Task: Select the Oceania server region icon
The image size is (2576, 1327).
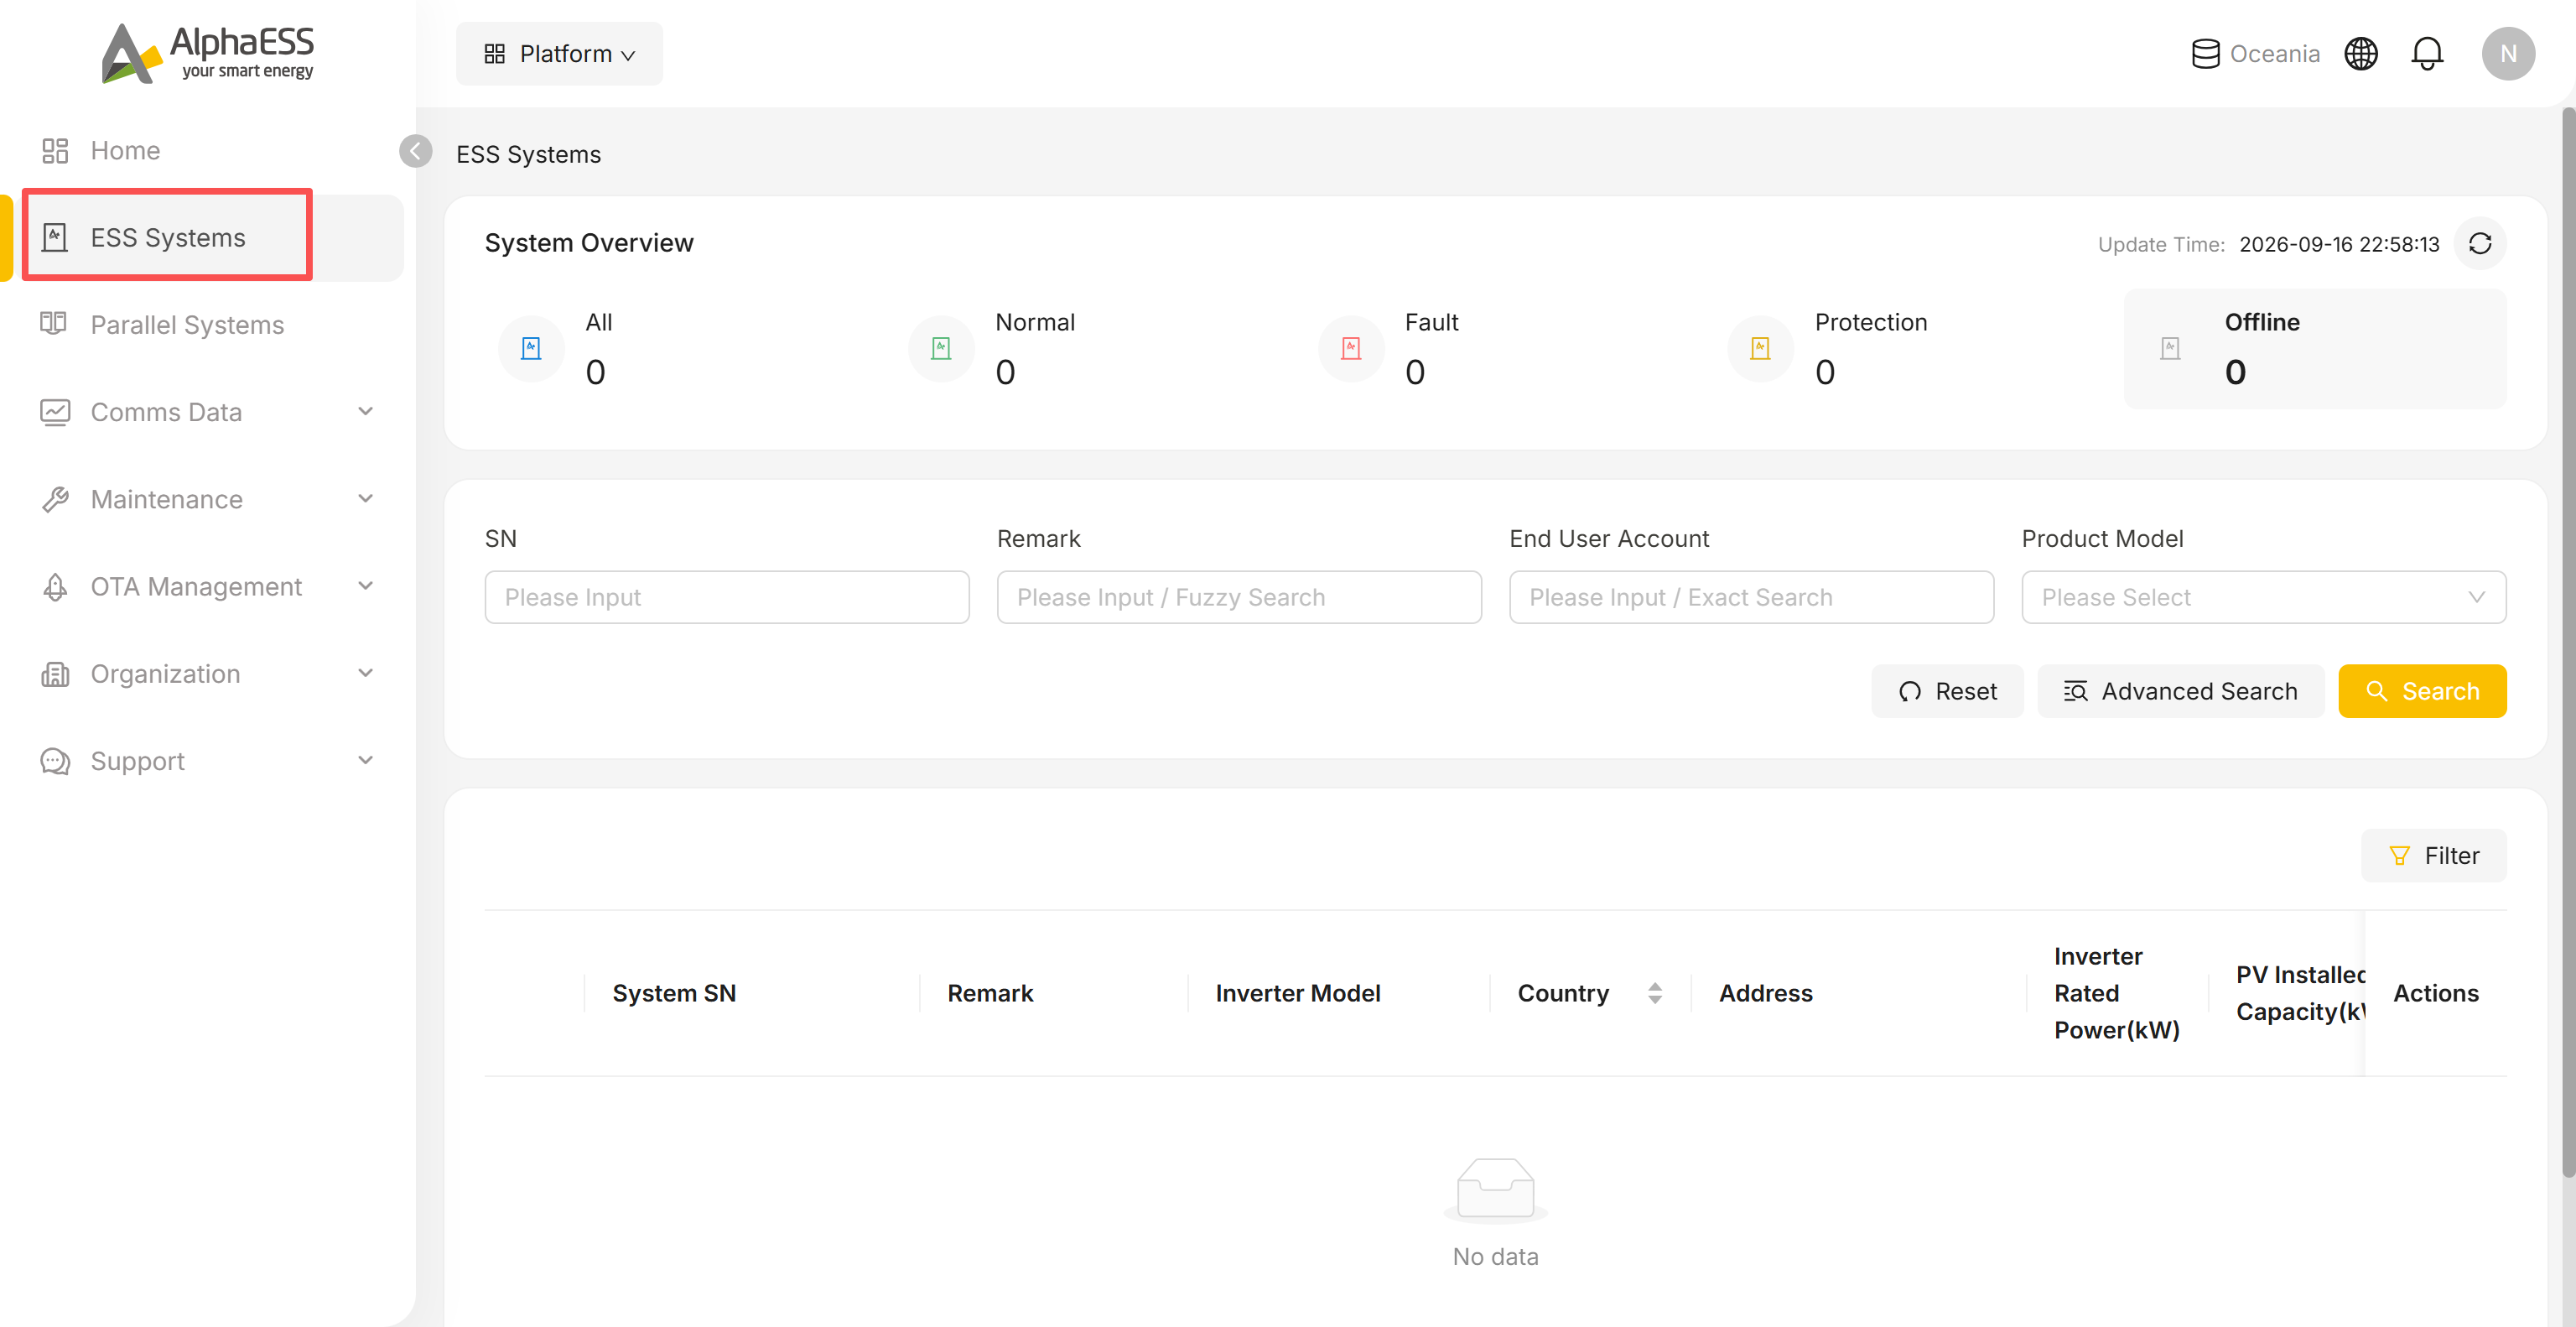Action: click(2205, 54)
